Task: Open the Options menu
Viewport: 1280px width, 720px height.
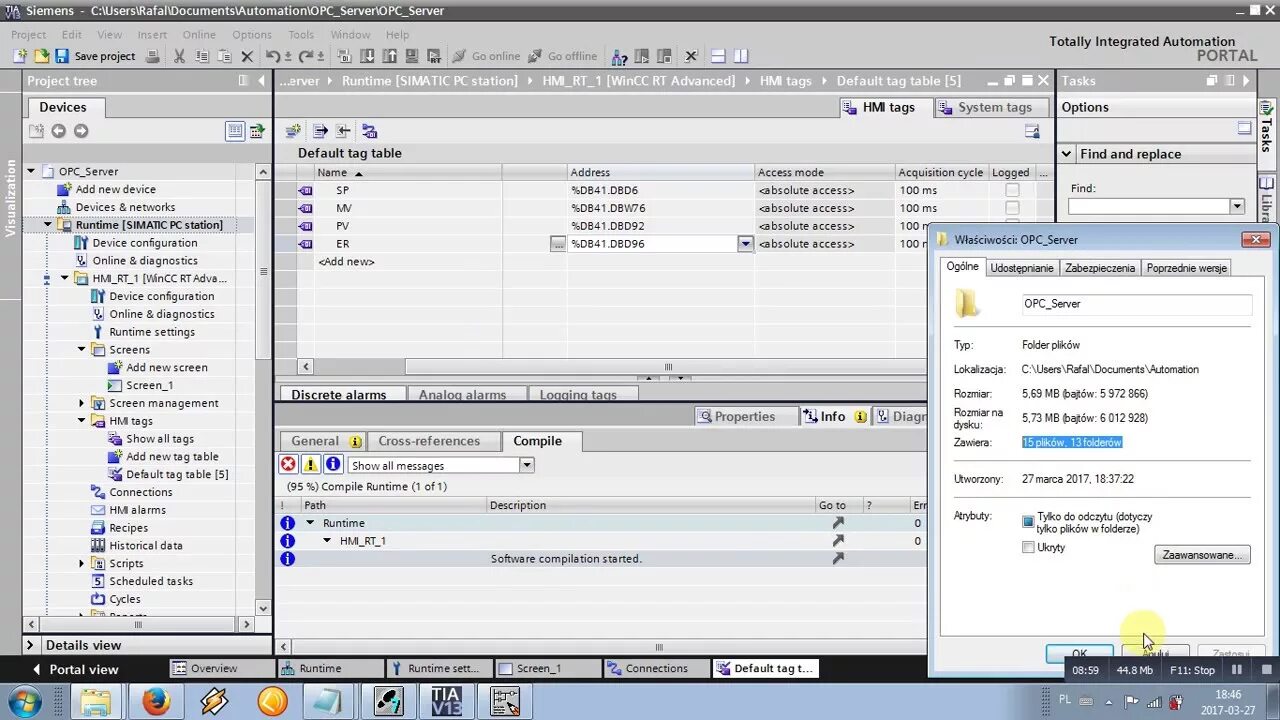Action: tap(252, 34)
